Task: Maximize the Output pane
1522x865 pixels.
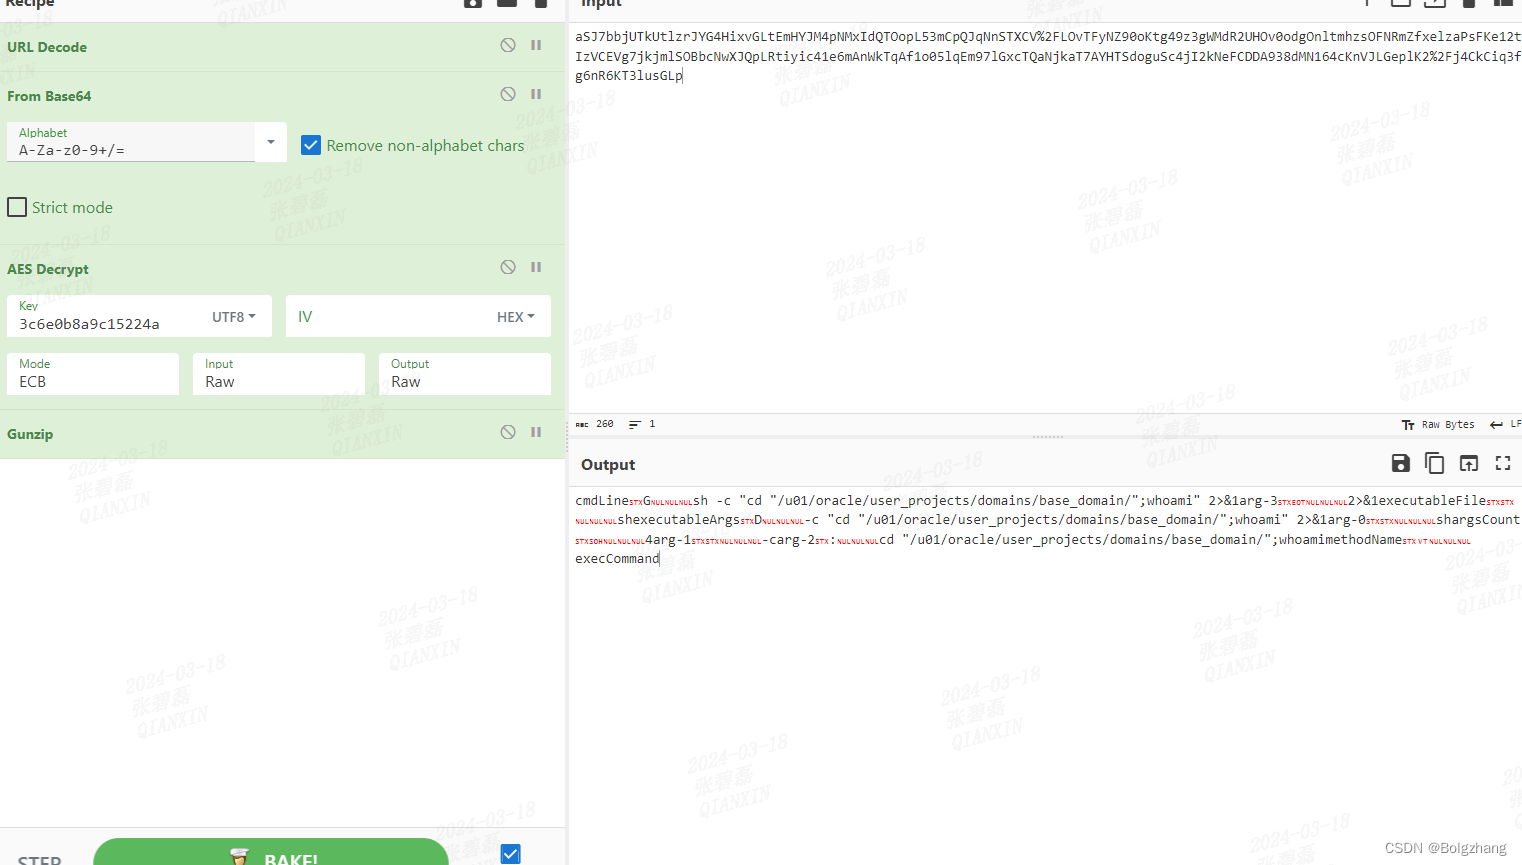Action: 1503,463
